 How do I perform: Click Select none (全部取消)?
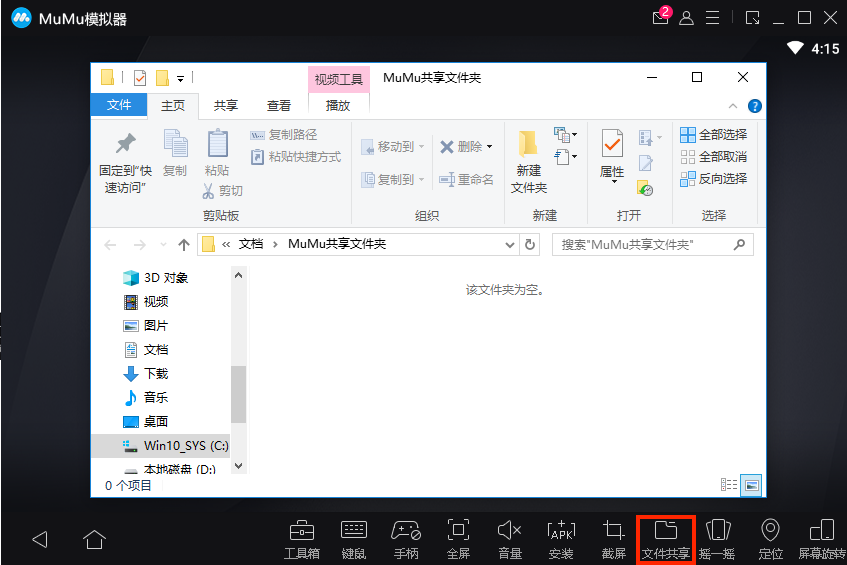point(714,157)
